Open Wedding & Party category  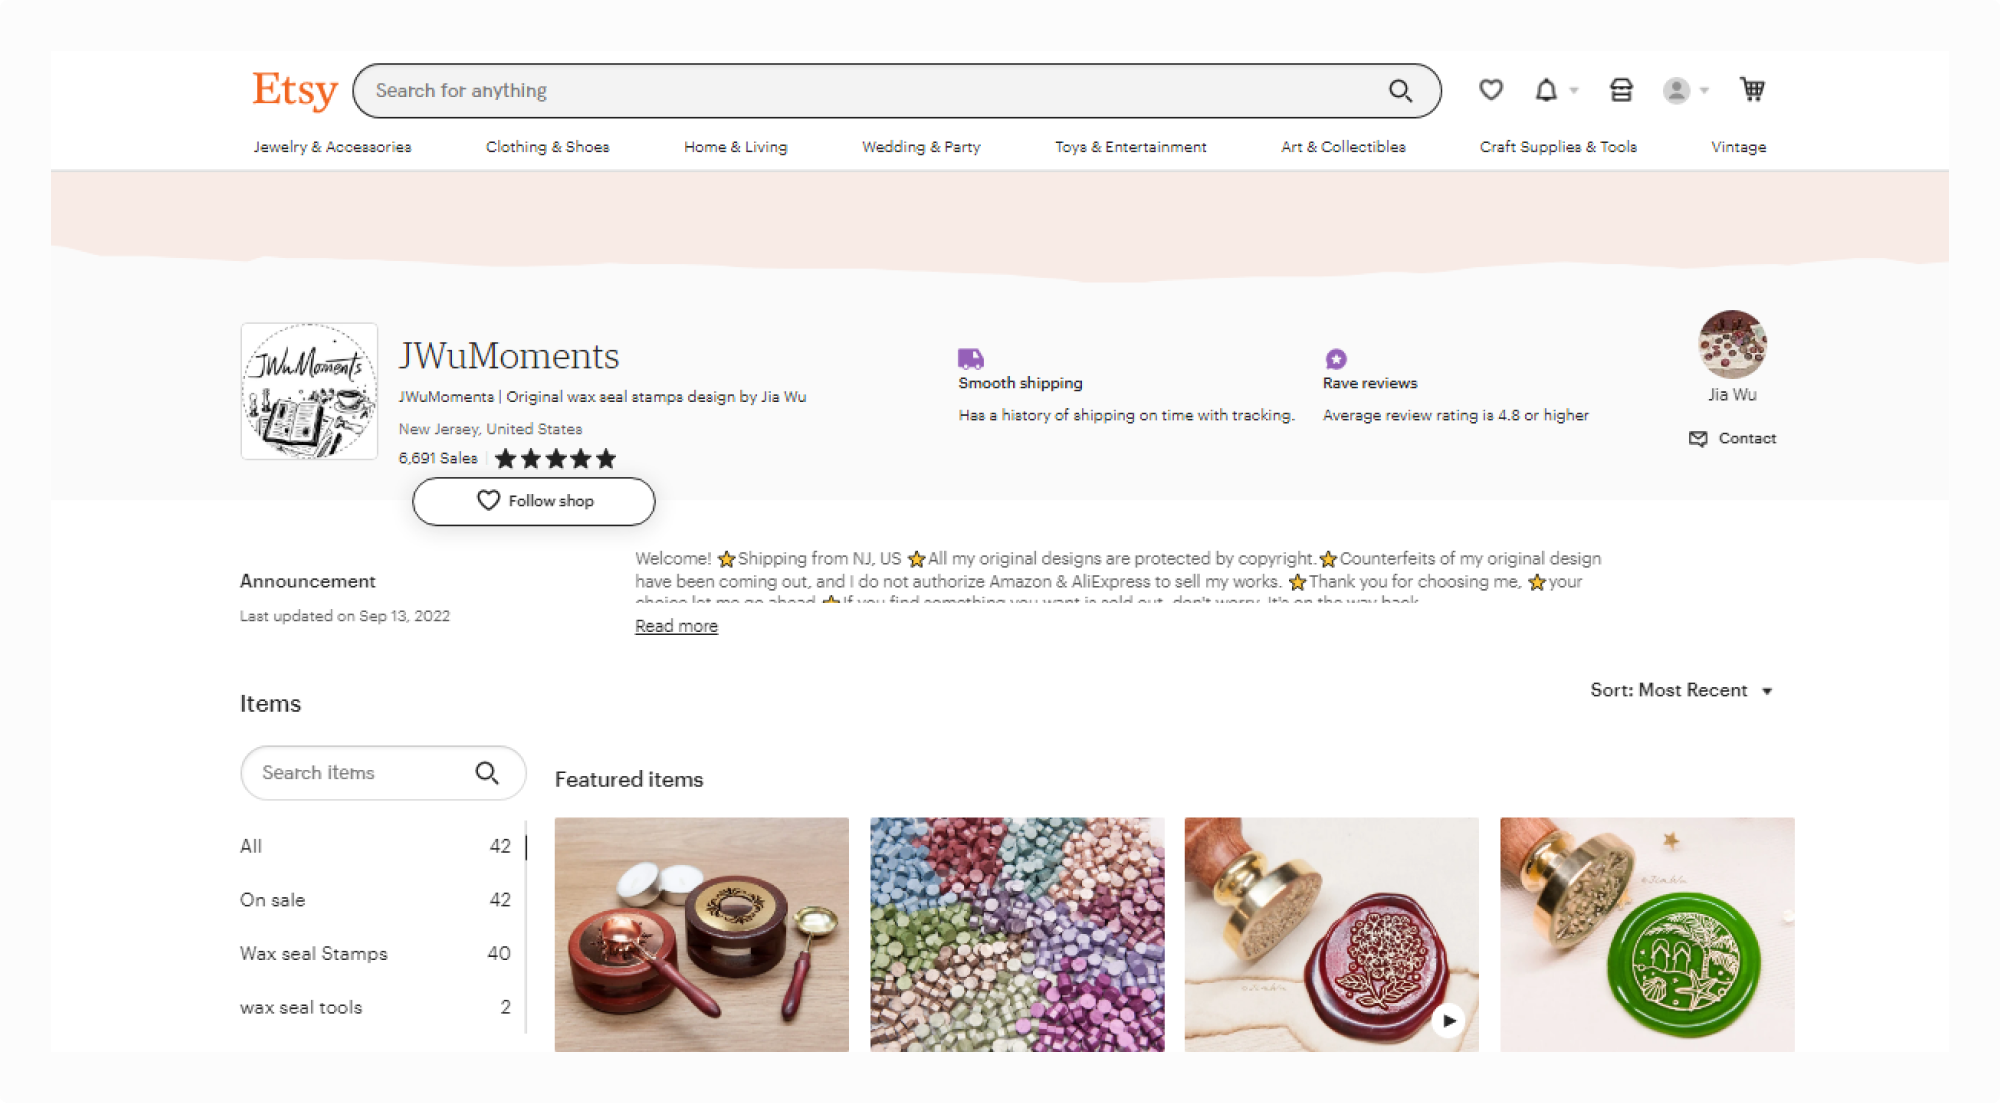click(x=921, y=147)
